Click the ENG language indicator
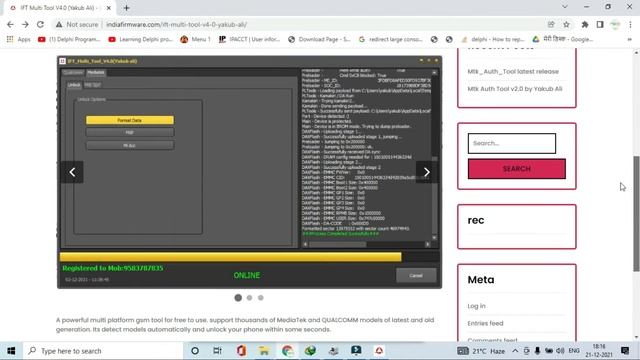This screenshot has width=640, height=360. point(574,351)
